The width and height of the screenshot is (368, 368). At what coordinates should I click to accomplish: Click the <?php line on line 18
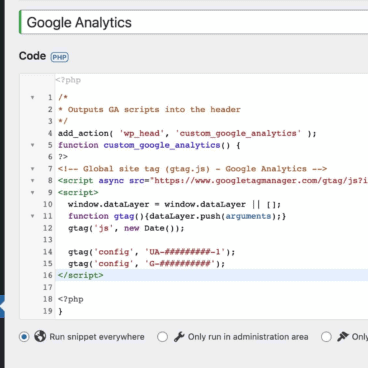point(71,299)
